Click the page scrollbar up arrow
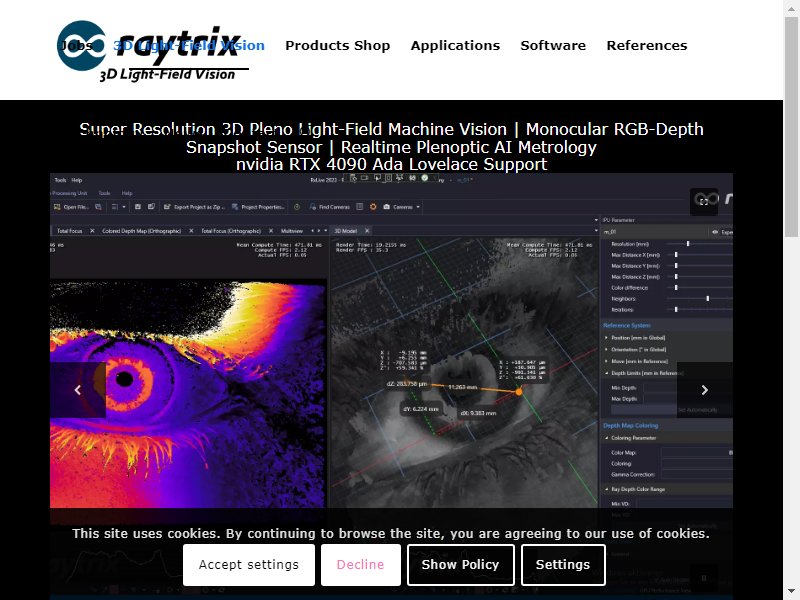The height and width of the screenshot is (600, 800). 791,8
